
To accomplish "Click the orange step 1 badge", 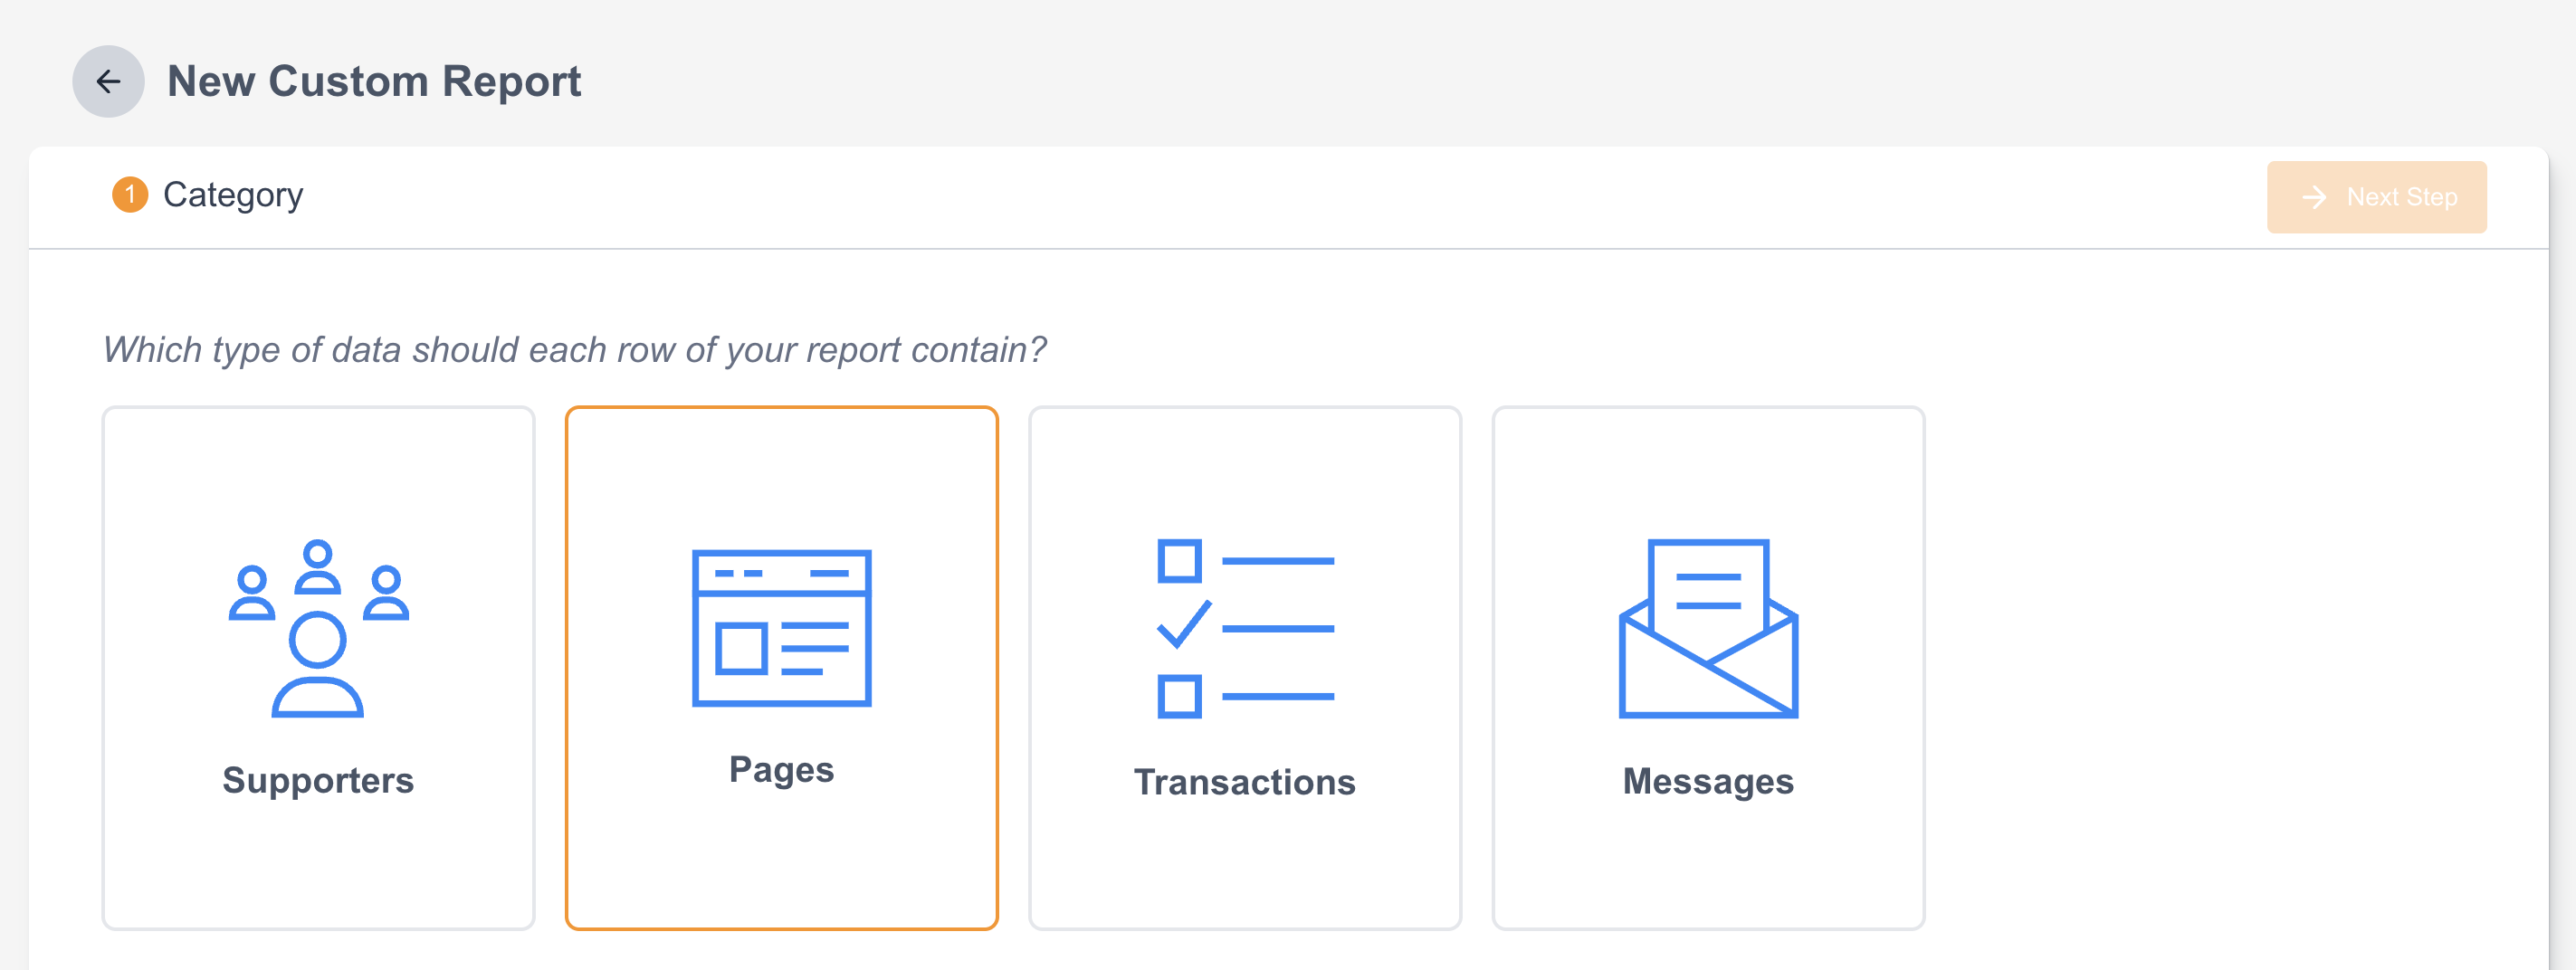I will (x=129, y=195).
